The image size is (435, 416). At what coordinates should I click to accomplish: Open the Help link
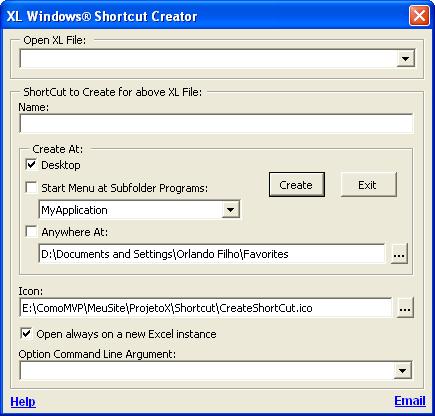23,401
